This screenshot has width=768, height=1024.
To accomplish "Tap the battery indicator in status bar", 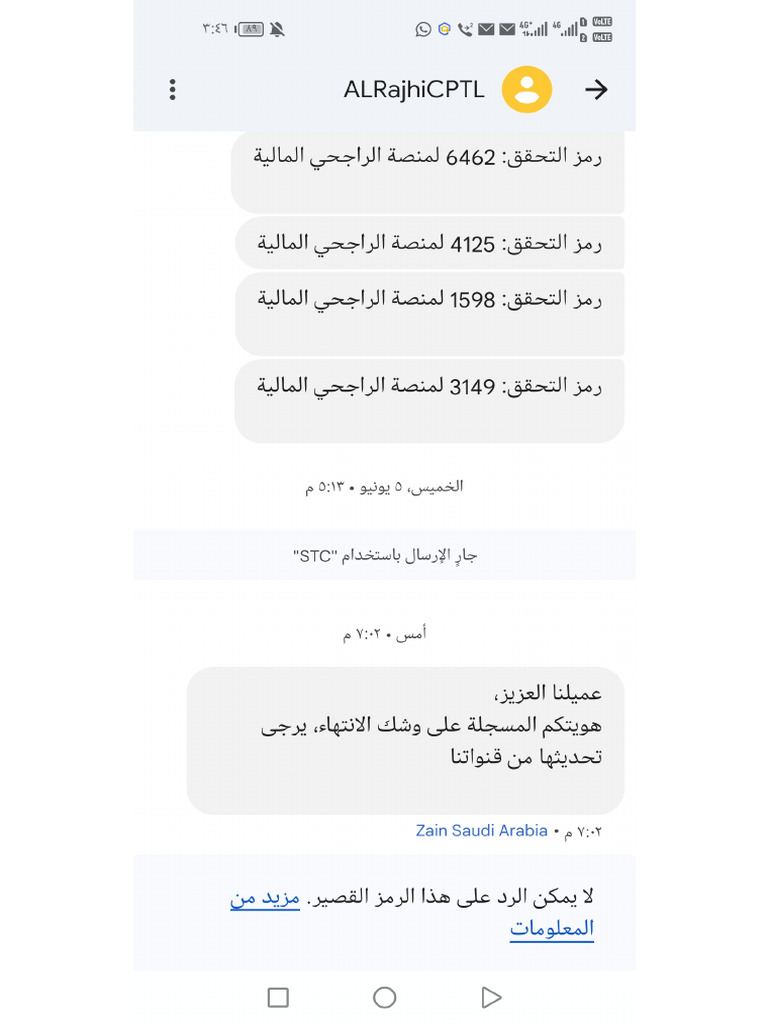I will (x=250, y=29).
